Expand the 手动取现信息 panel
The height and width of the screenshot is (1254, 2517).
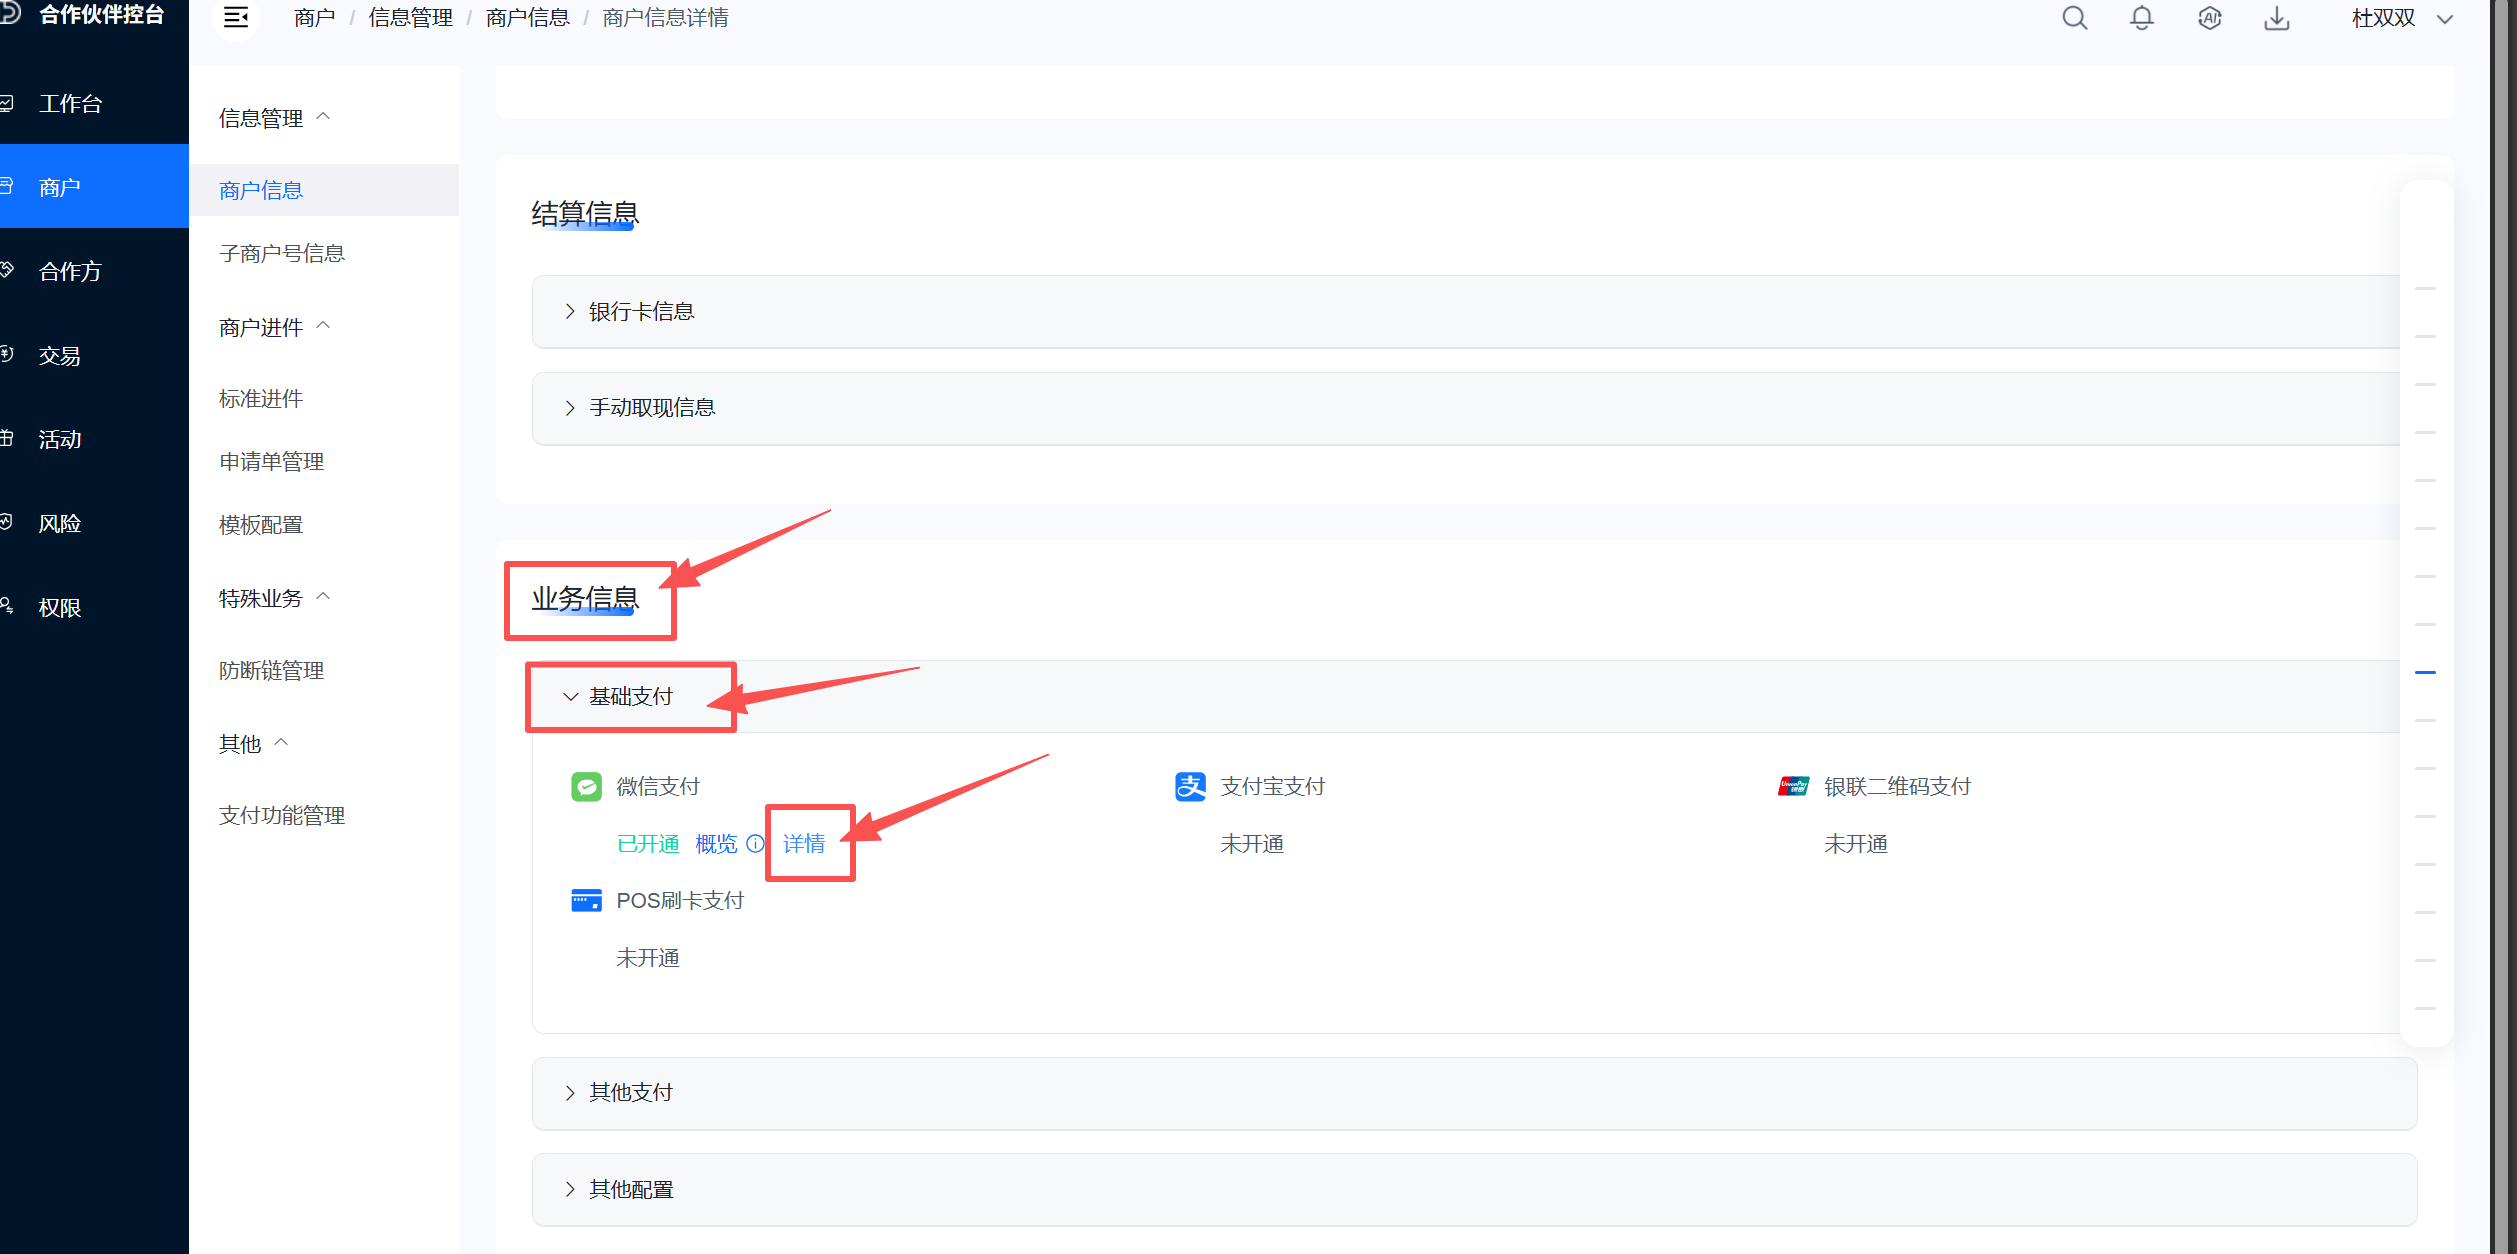(1474, 408)
